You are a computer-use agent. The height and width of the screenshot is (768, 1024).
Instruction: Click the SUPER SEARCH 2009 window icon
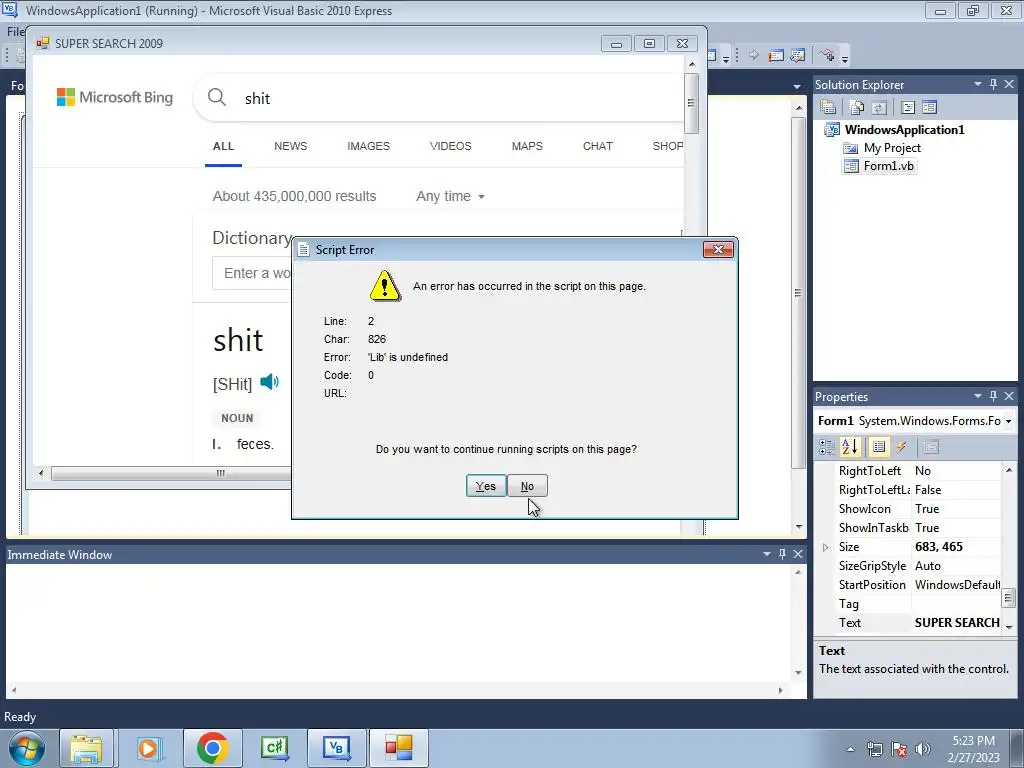(43, 43)
